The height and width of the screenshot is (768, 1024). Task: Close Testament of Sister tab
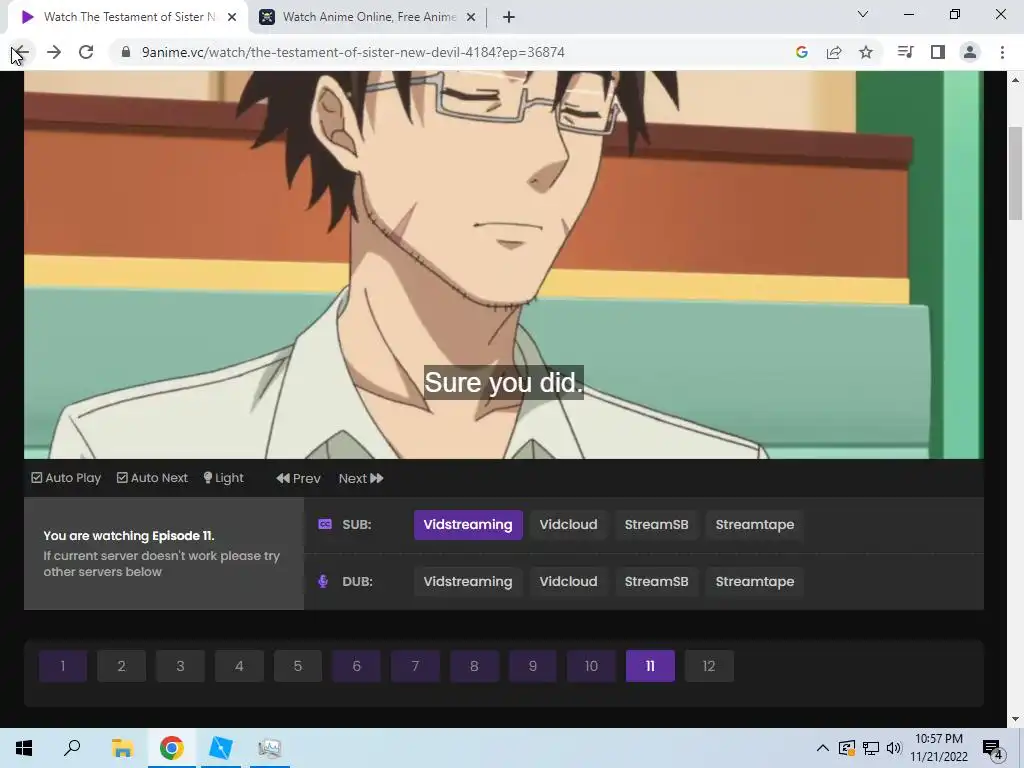pos(232,17)
